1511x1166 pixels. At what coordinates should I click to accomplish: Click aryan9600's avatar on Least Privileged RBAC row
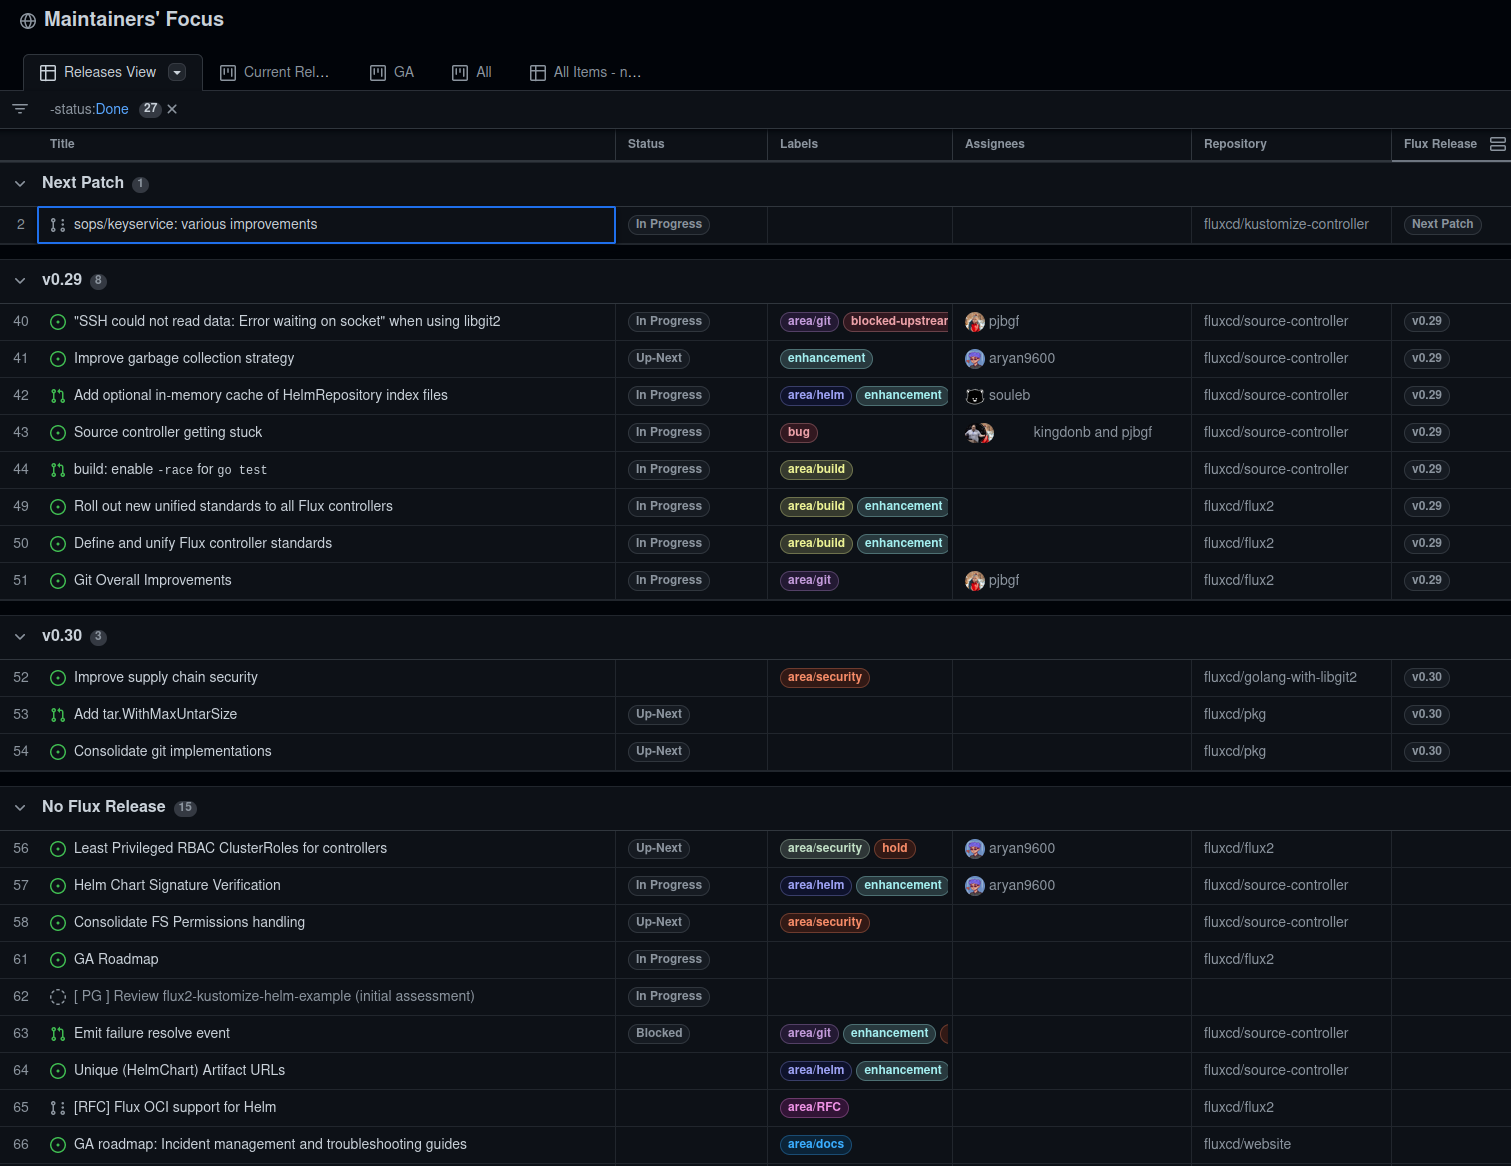[x=974, y=848]
